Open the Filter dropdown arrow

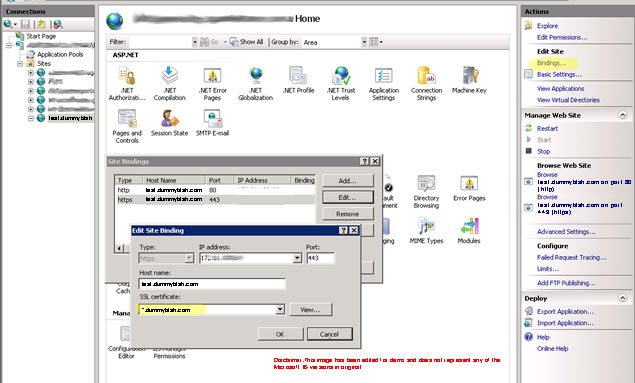pos(195,42)
